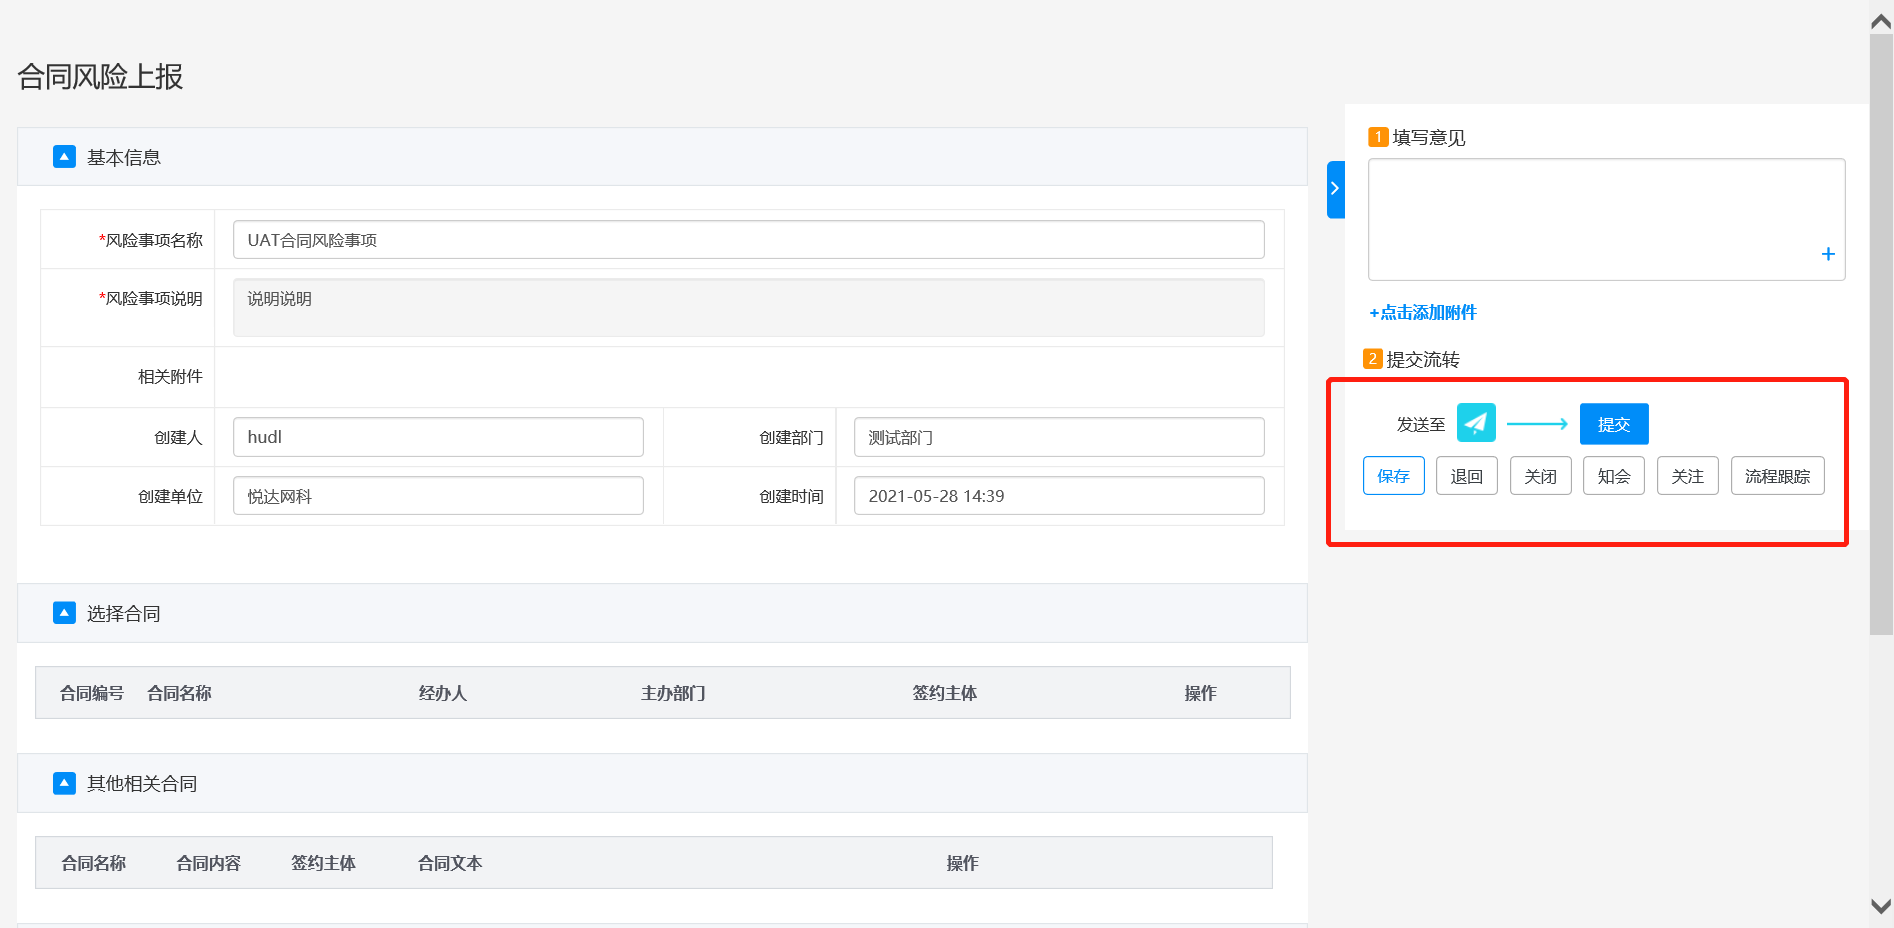Image resolution: width=1894 pixels, height=928 pixels.
Task: Click the 点击添加附件 link
Action: pos(1423,313)
